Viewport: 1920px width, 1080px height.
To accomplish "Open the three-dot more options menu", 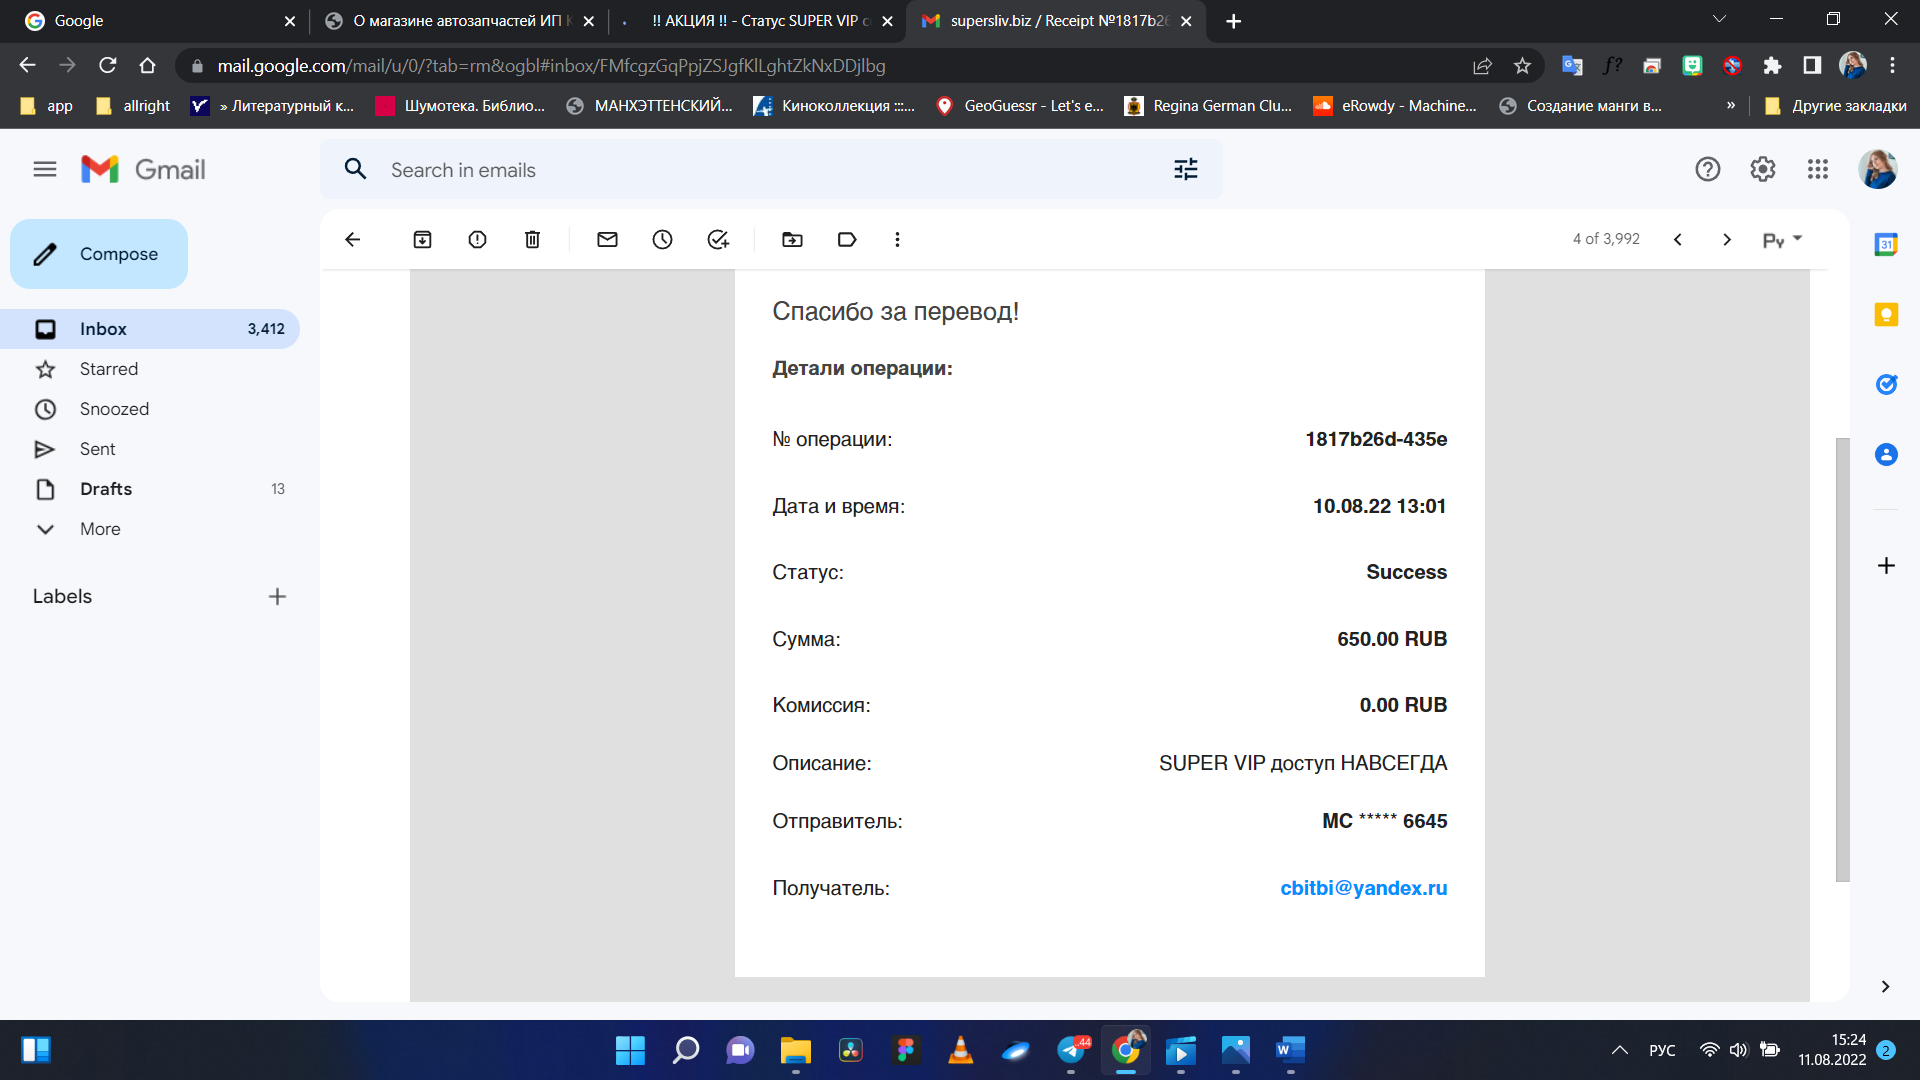I will click(x=897, y=239).
